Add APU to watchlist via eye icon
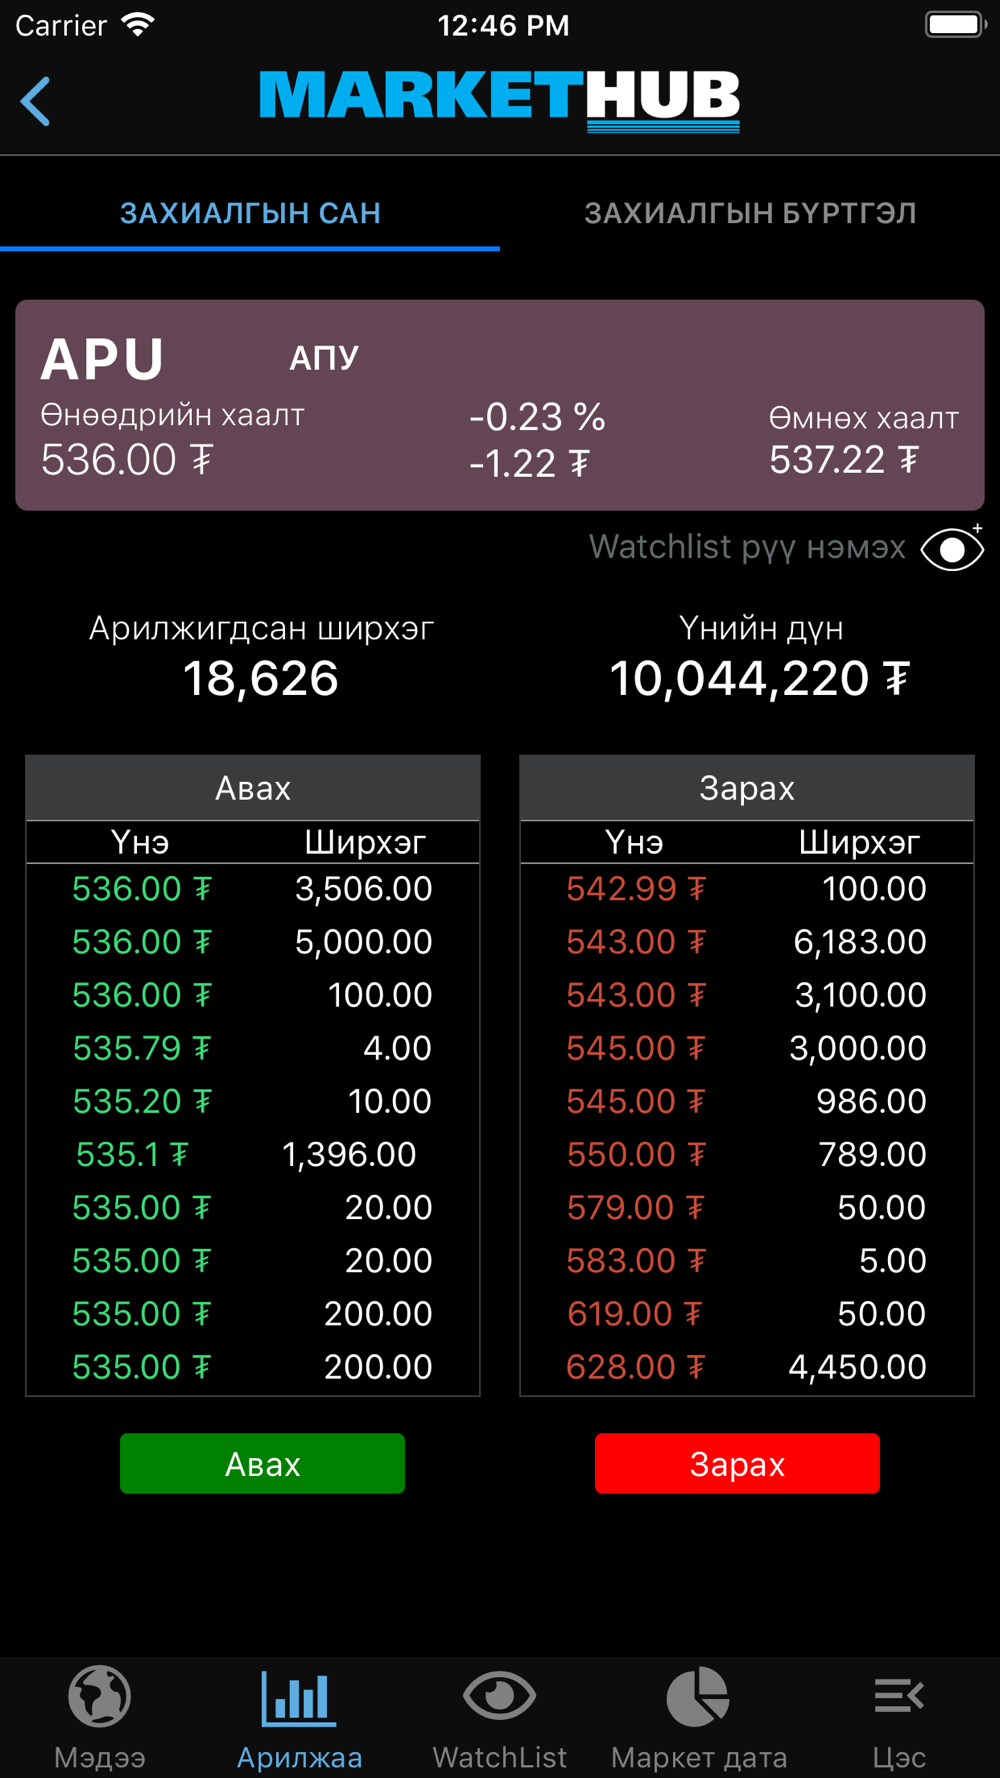The width and height of the screenshot is (1000, 1778). click(952, 547)
